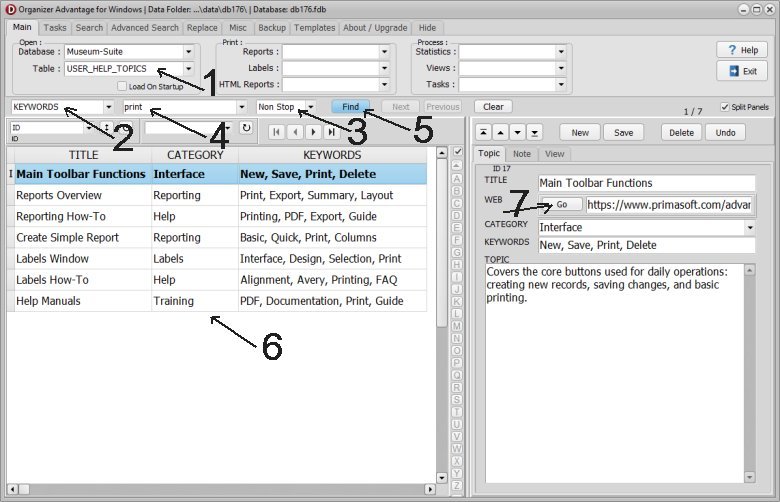Open Help with the question mark button
780x502 pixels.
(741, 50)
